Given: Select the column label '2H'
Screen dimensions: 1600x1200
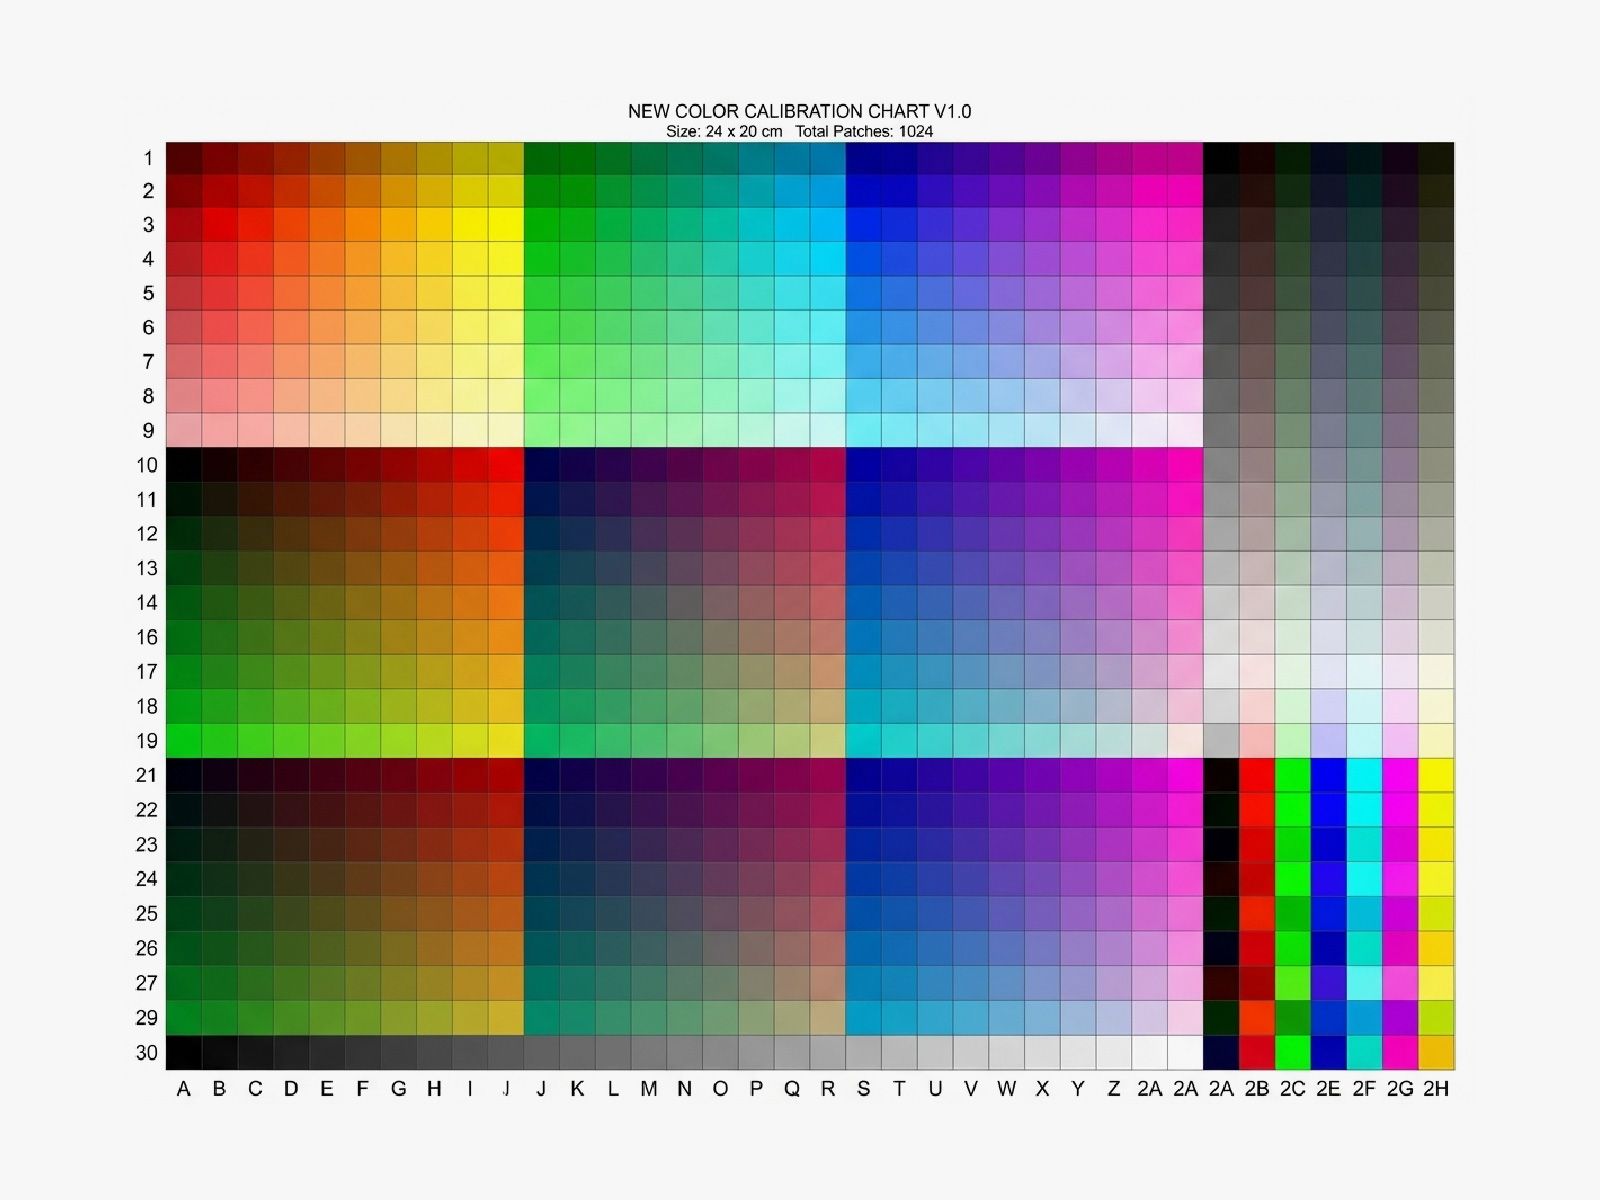Looking at the screenshot, I should tap(1436, 1089).
